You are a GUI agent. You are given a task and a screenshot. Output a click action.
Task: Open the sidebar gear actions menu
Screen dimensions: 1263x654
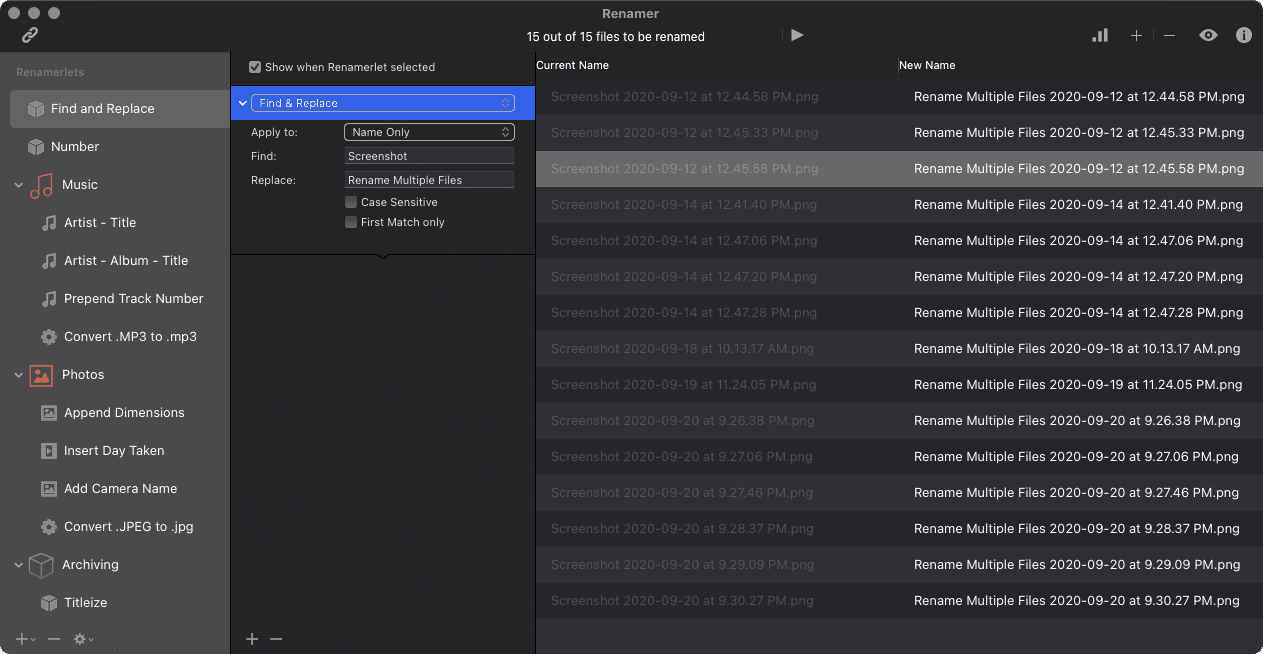point(83,639)
